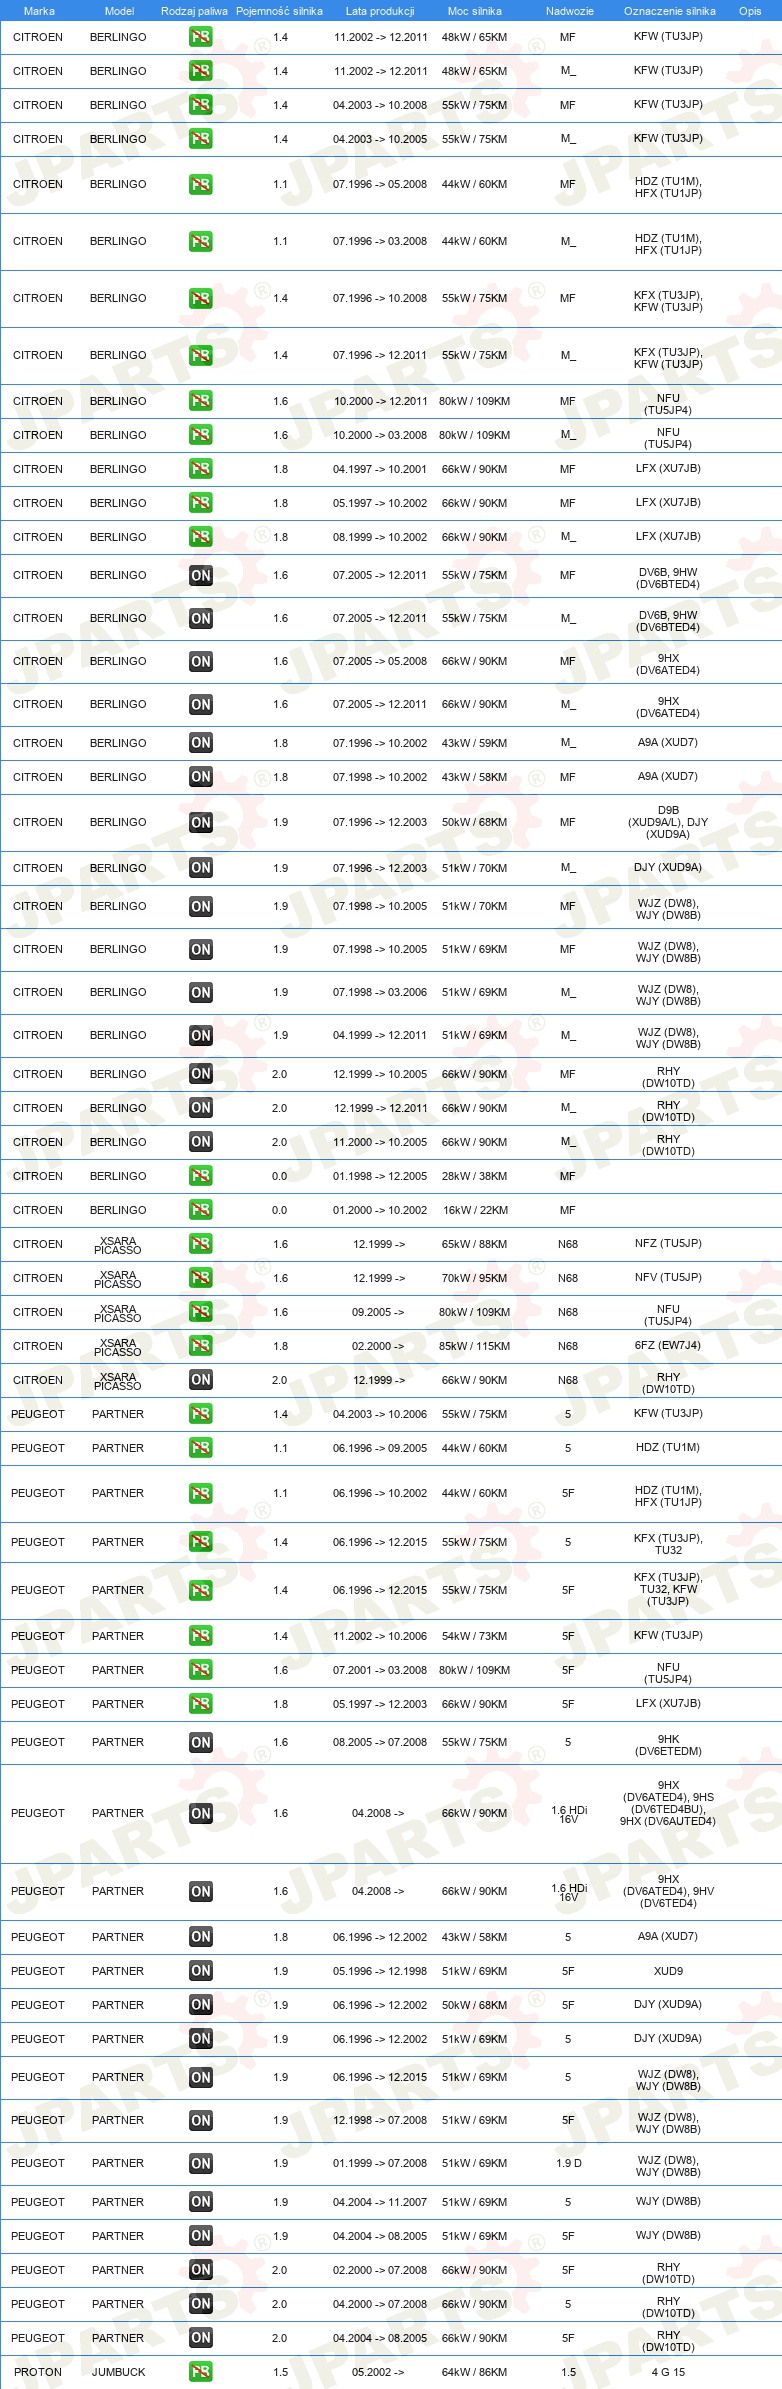Click the Moc silnika column header
Screen dimensions: 782x2389
tap(475, 11)
